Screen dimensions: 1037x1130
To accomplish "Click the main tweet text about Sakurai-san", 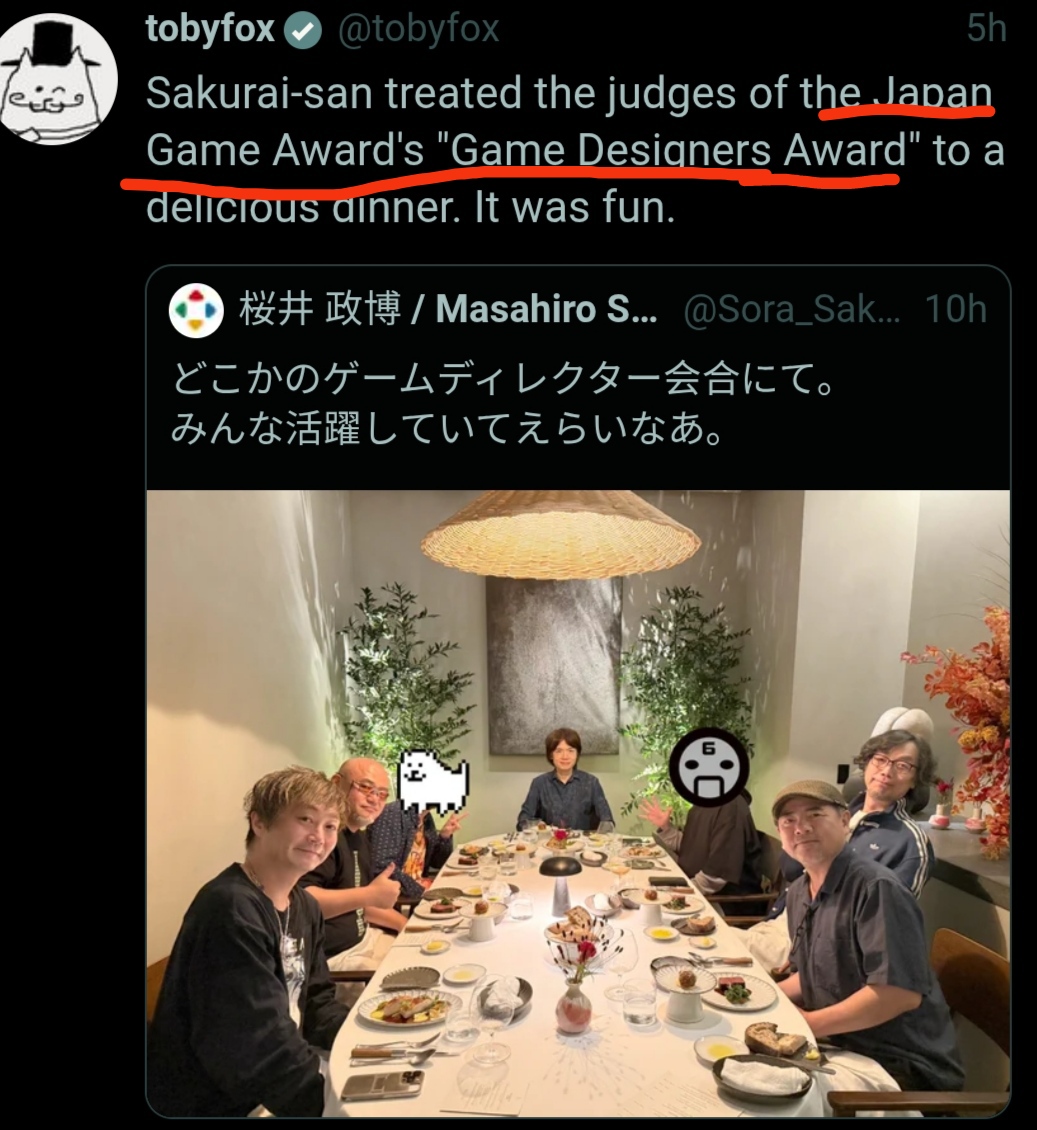I will 575,150.
